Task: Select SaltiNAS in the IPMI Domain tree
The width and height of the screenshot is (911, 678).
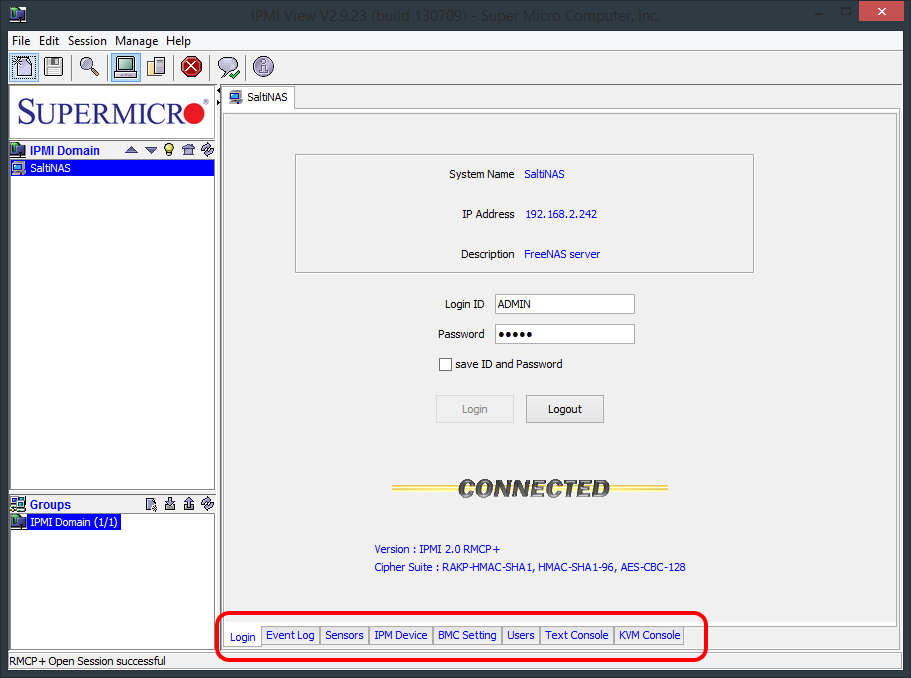Action: point(113,168)
